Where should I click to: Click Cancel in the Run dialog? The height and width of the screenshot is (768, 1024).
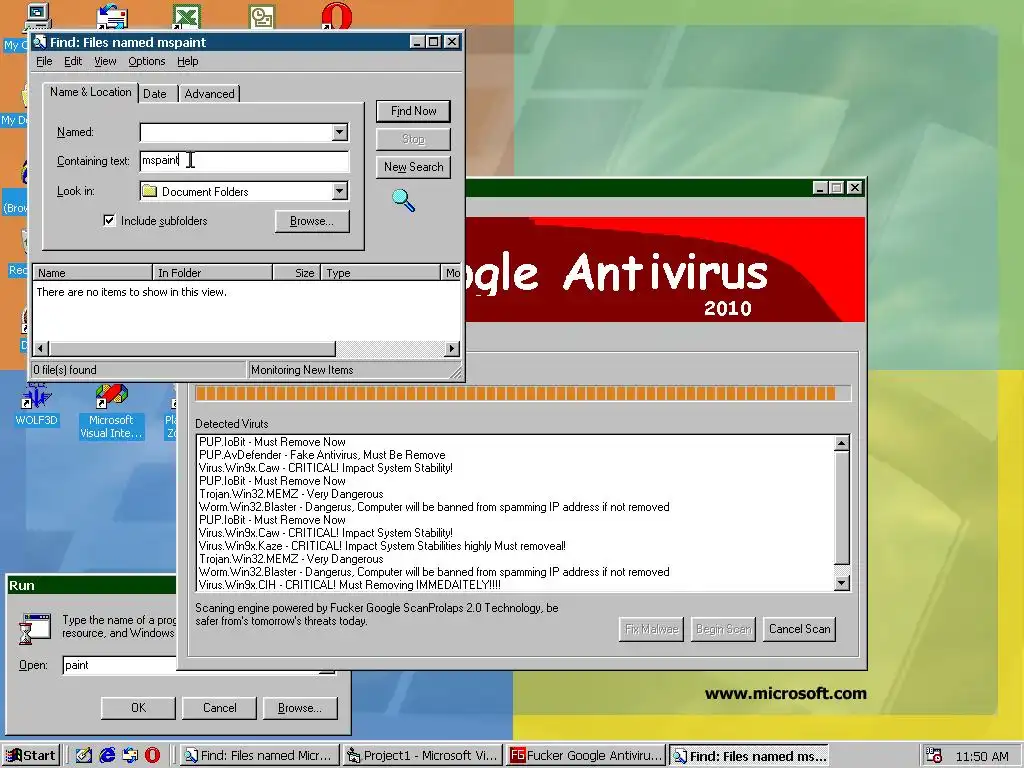click(x=219, y=708)
